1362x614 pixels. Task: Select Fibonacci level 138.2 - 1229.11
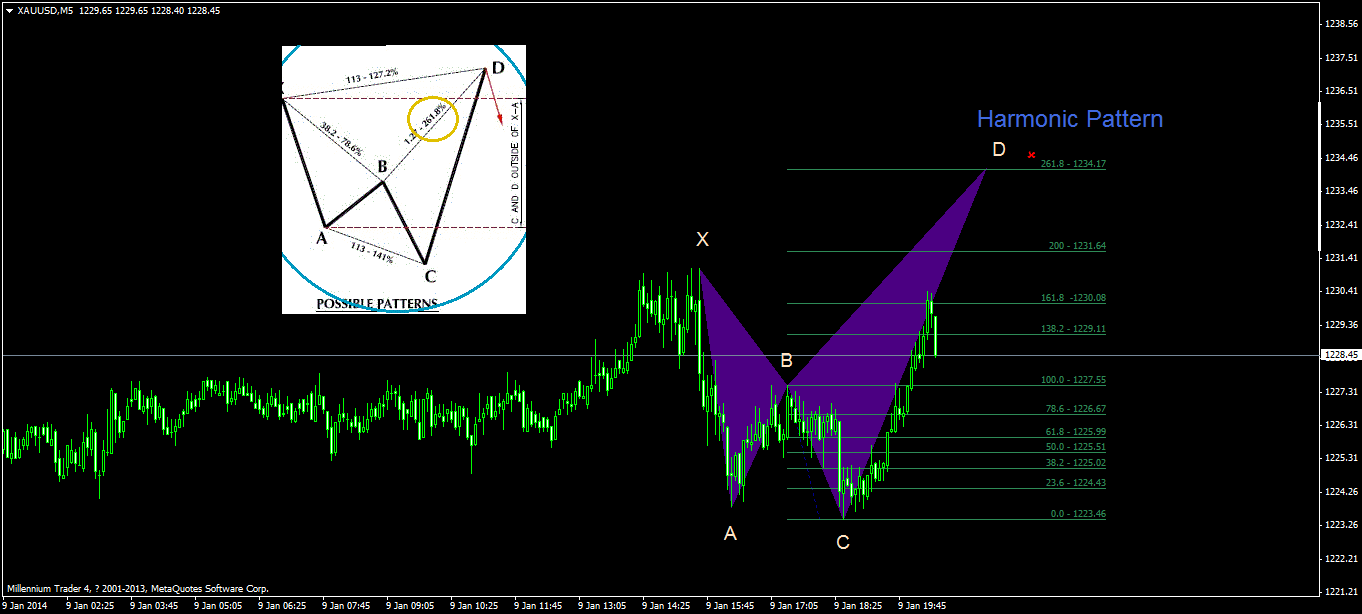coord(1073,329)
